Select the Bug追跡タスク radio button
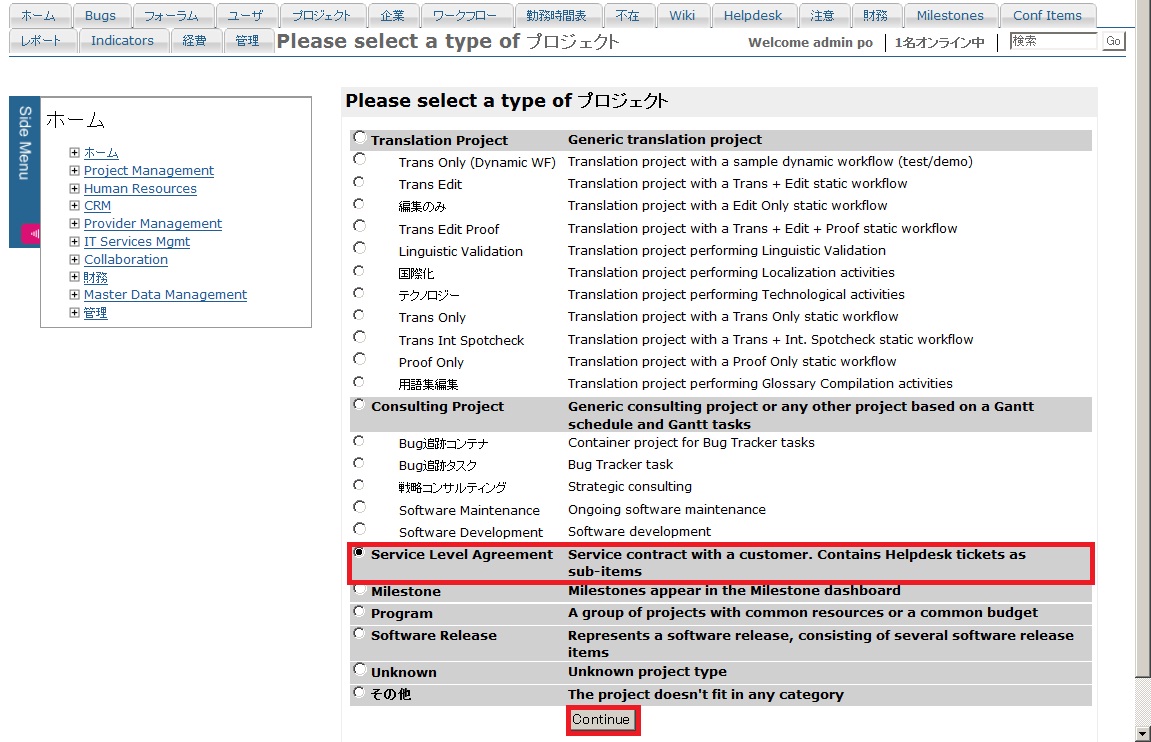Image resolution: width=1151 pixels, height=742 pixels. (359, 462)
